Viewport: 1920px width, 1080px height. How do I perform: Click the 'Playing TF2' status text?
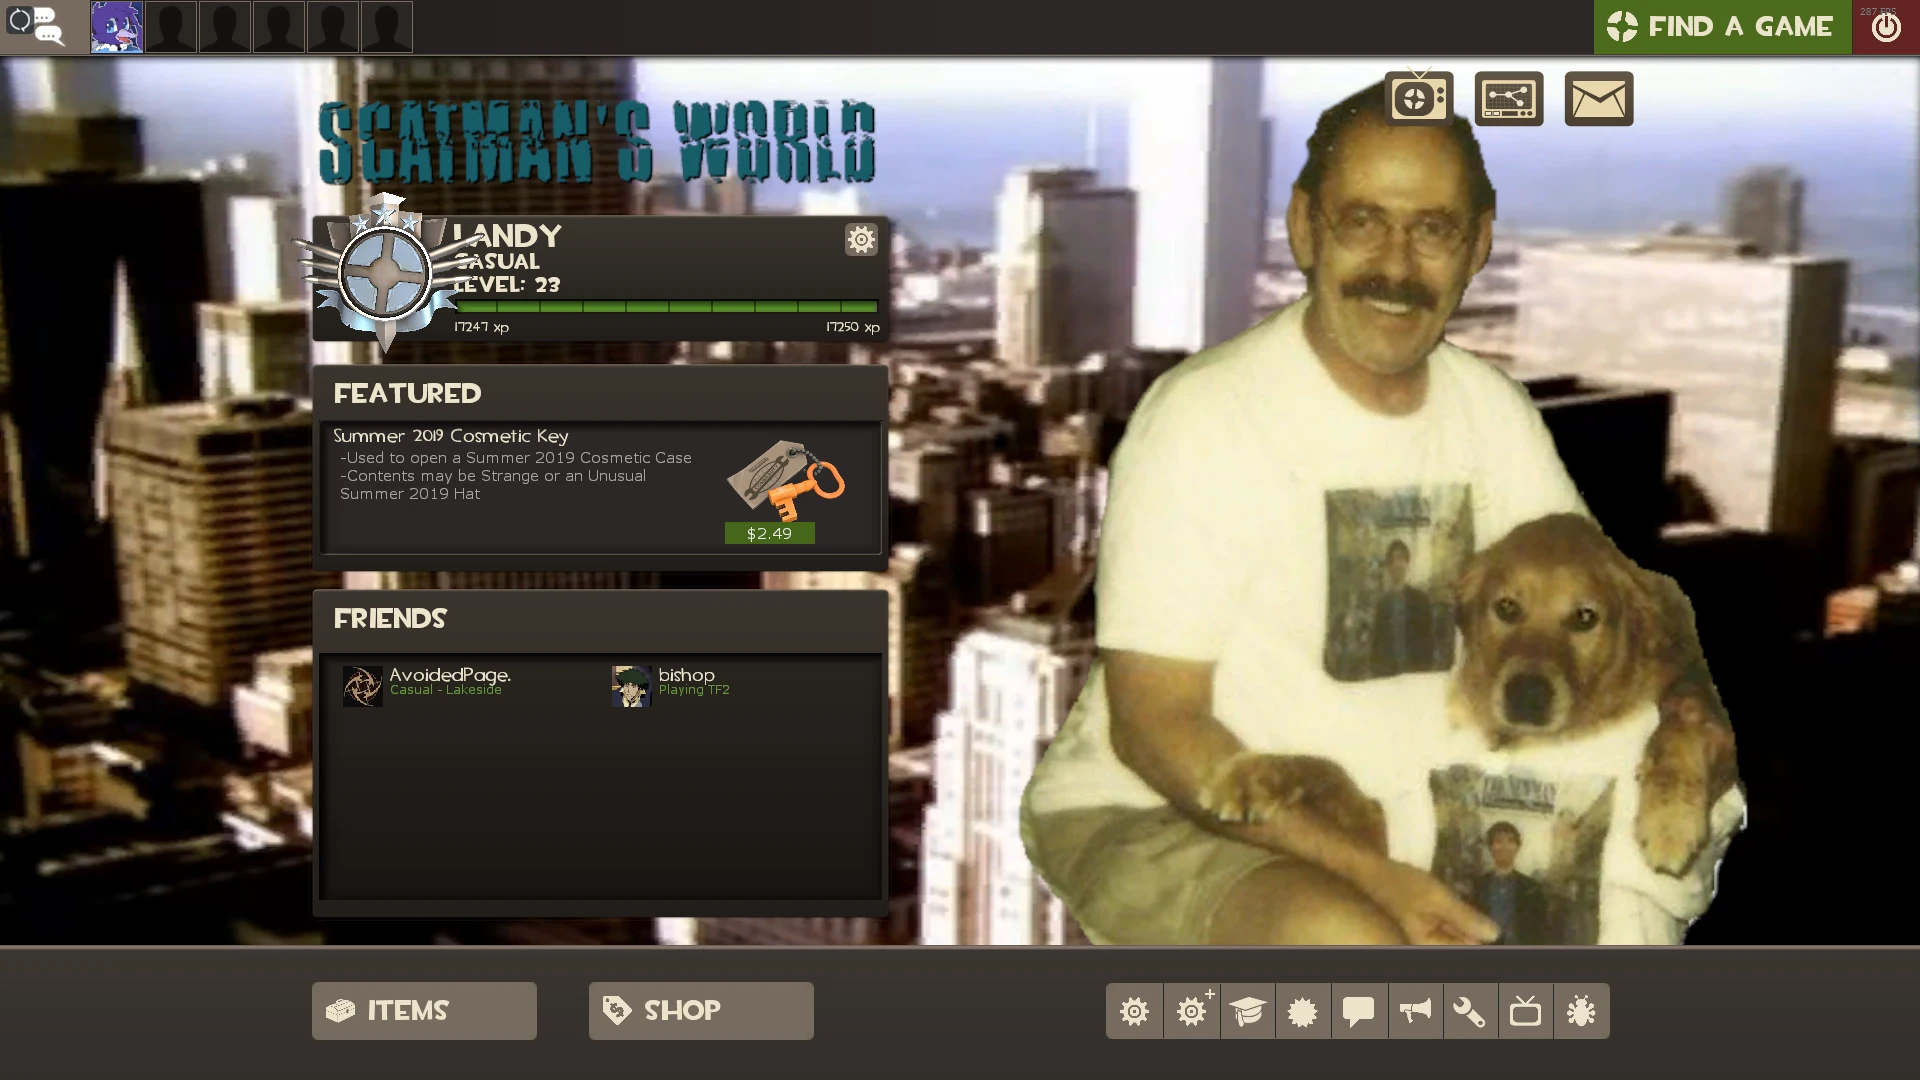pyautogui.click(x=694, y=690)
